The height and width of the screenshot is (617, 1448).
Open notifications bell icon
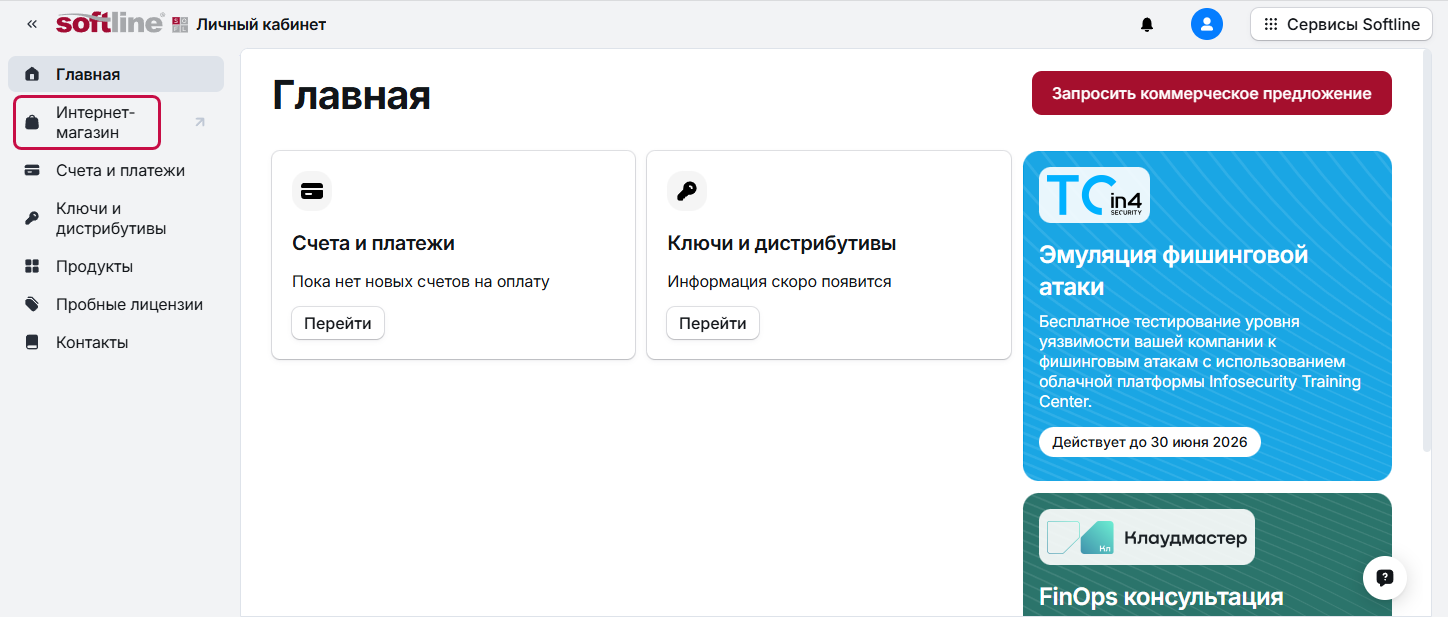1147,25
